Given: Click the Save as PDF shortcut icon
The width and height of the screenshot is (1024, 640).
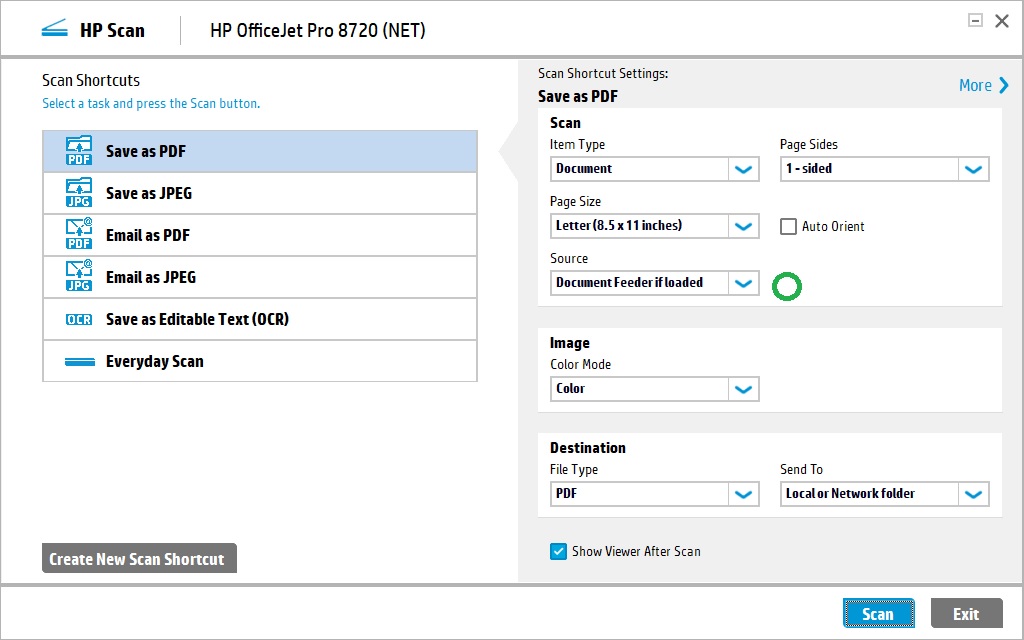Looking at the screenshot, I should coord(79,151).
